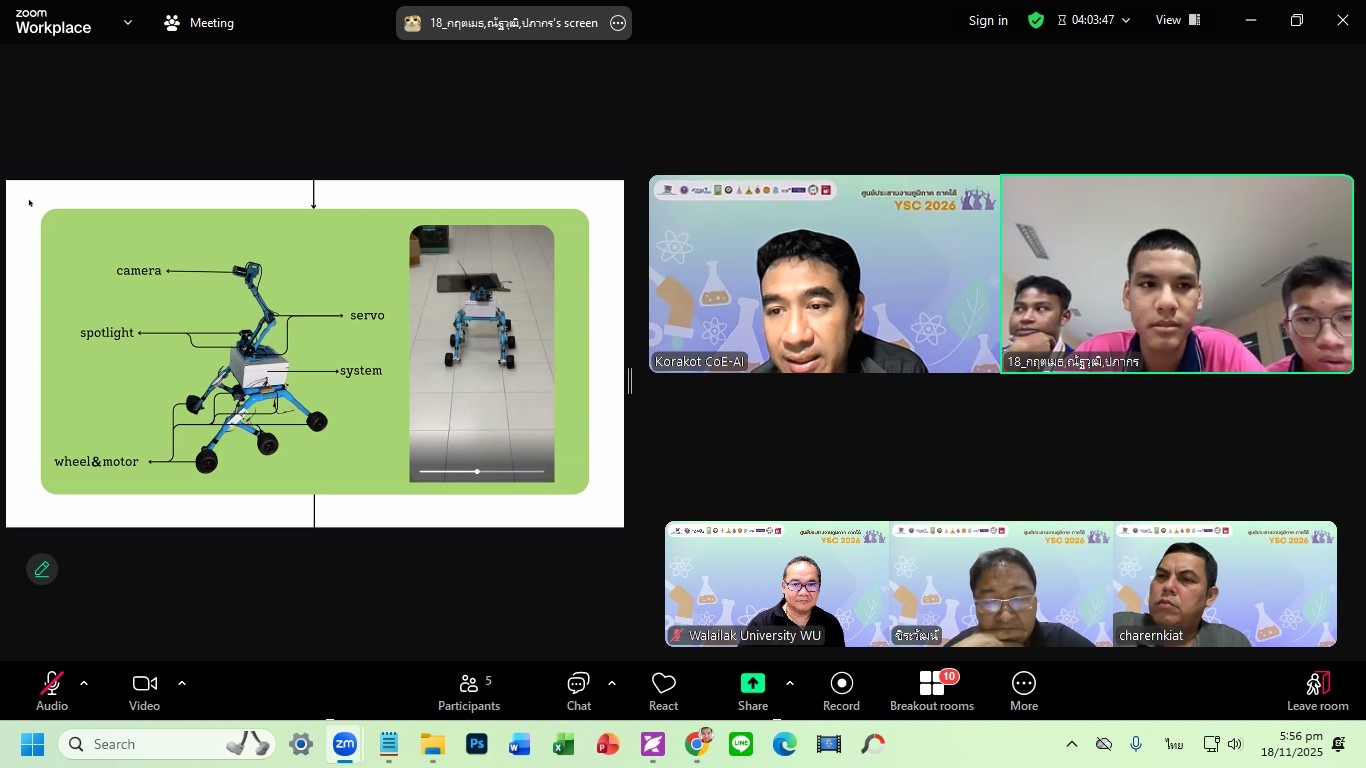Open the View layout menu
The image size is (1366, 768).
1178,21
